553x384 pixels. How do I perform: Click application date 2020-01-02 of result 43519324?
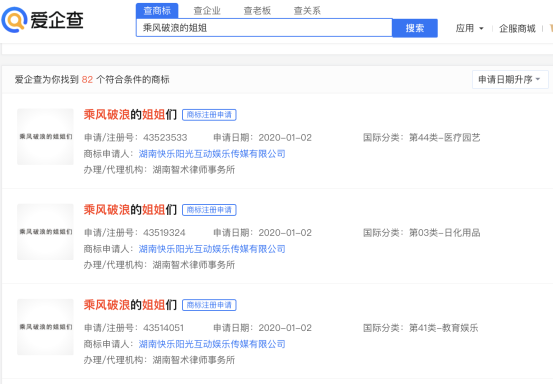pyautogui.click(x=285, y=233)
